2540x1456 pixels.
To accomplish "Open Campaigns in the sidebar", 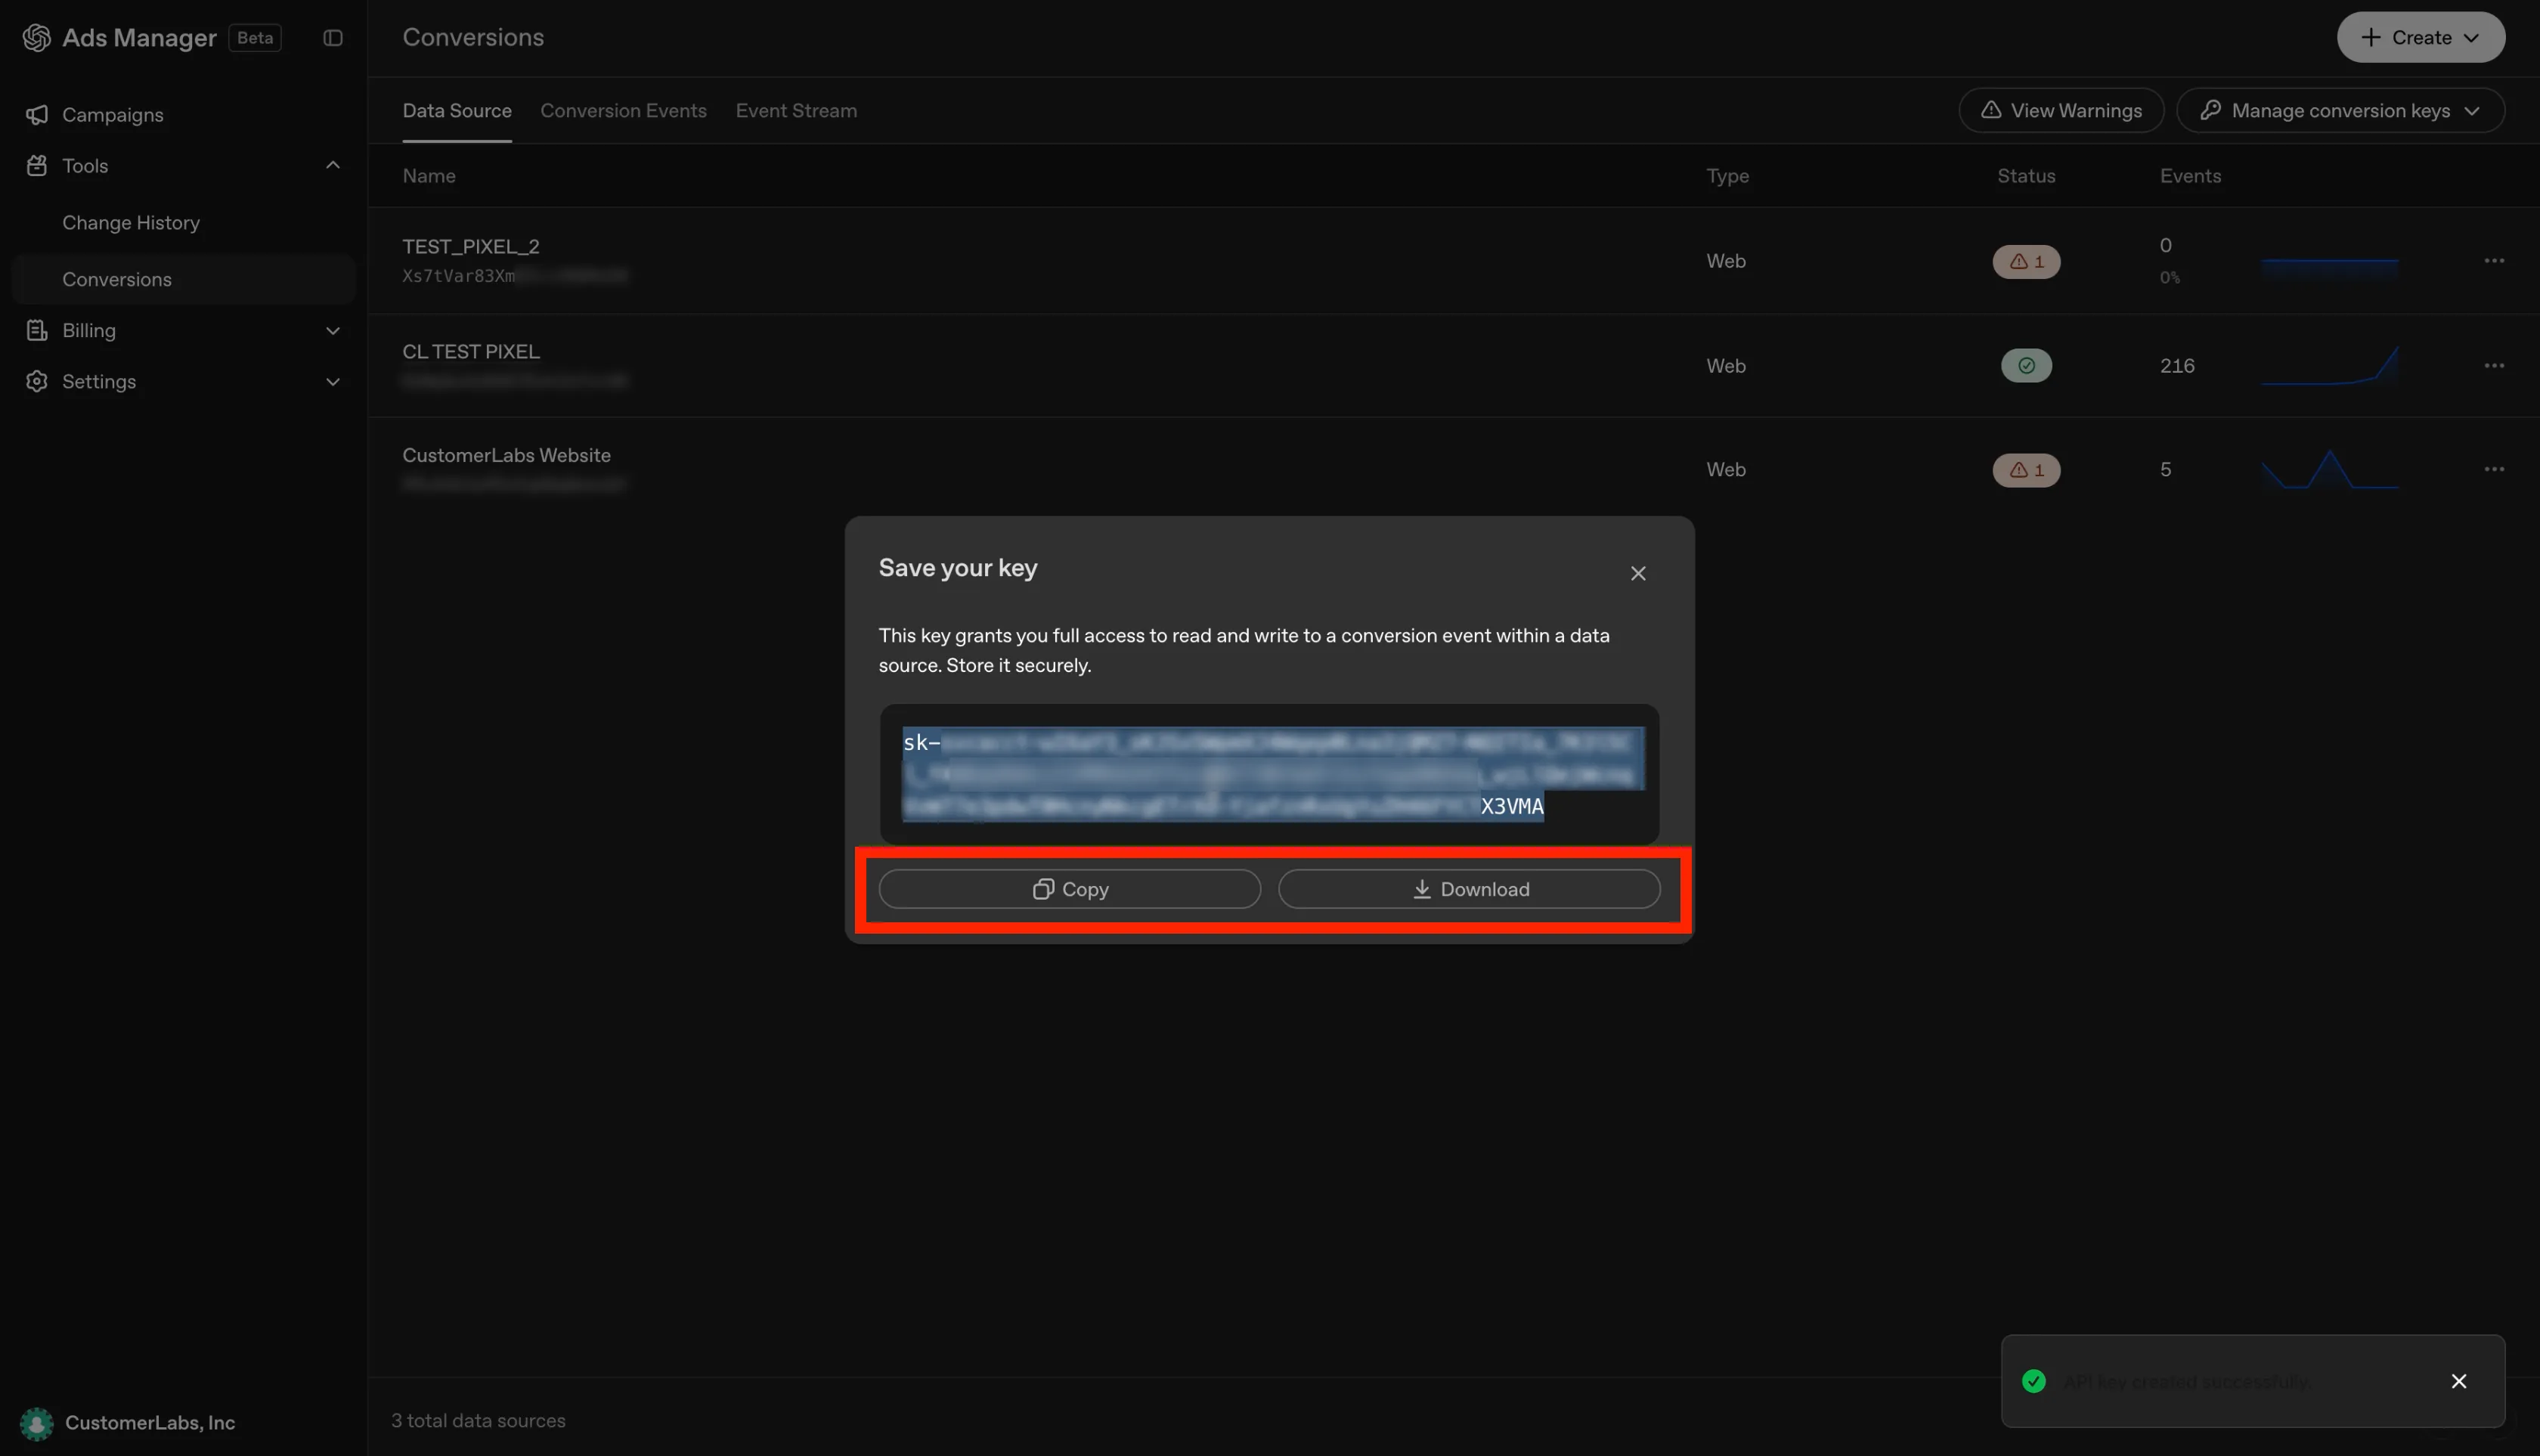I will [x=183, y=115].
